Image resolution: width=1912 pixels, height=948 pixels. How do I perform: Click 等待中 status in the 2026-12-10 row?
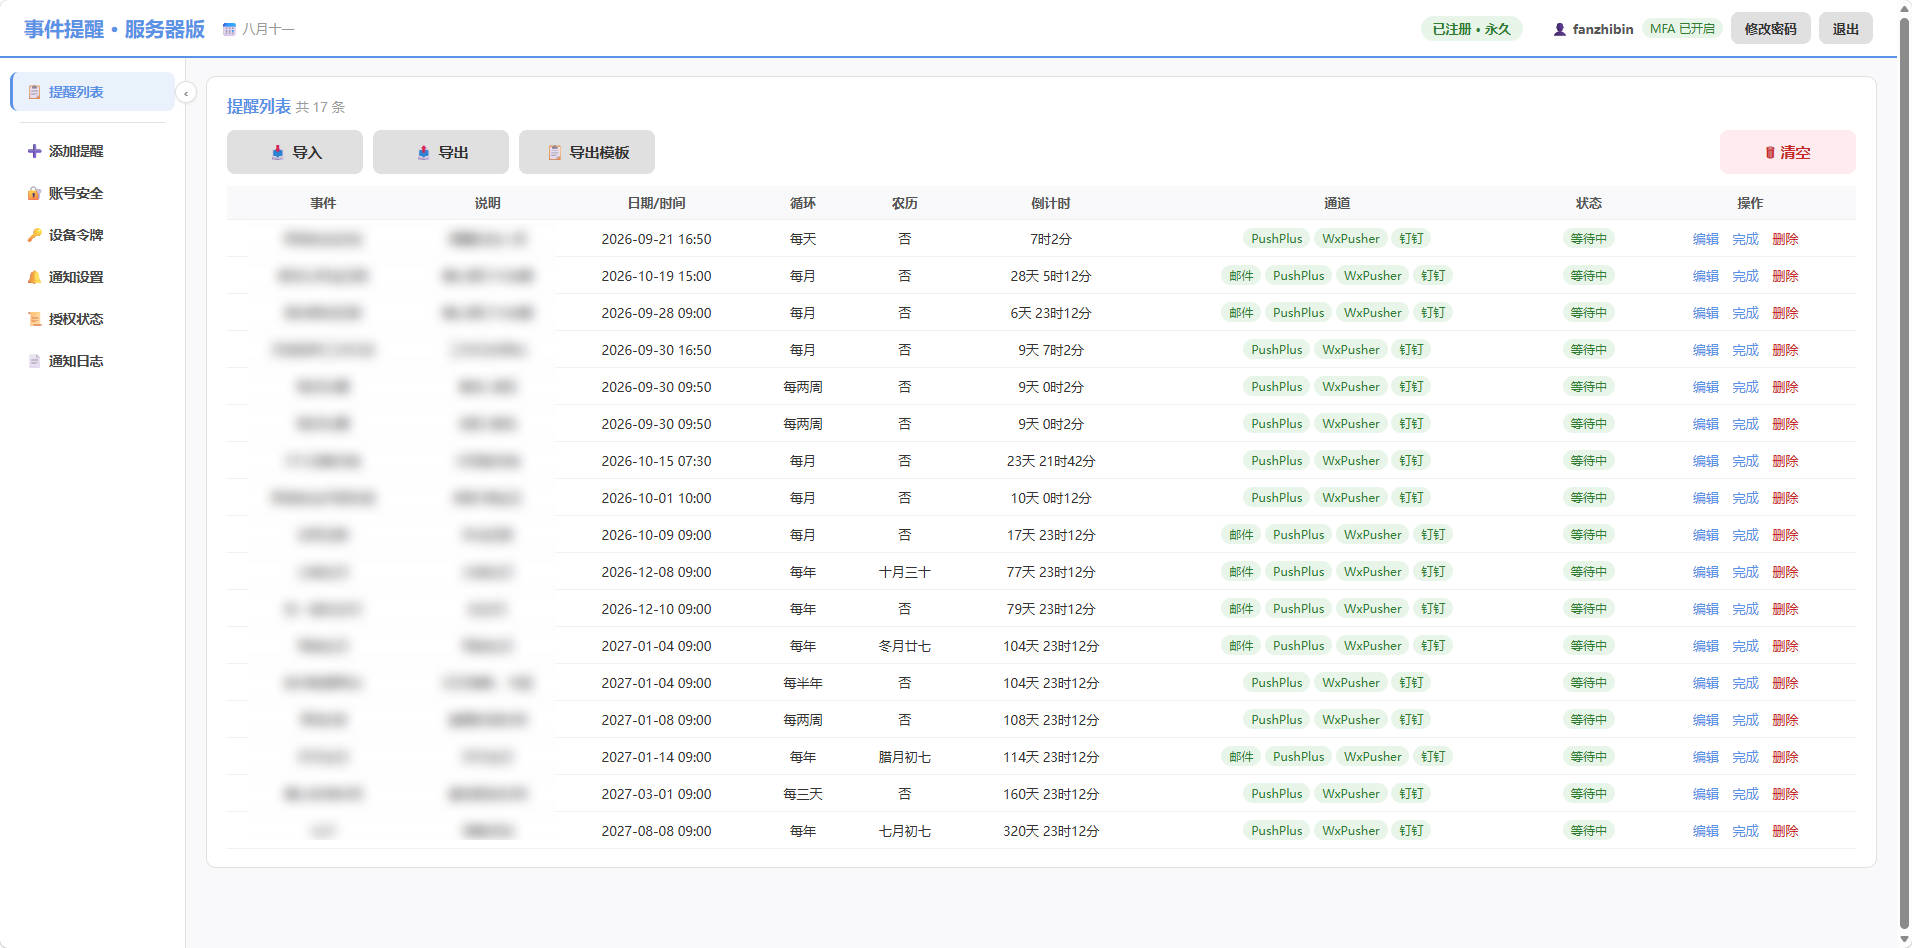(1588, 609)
